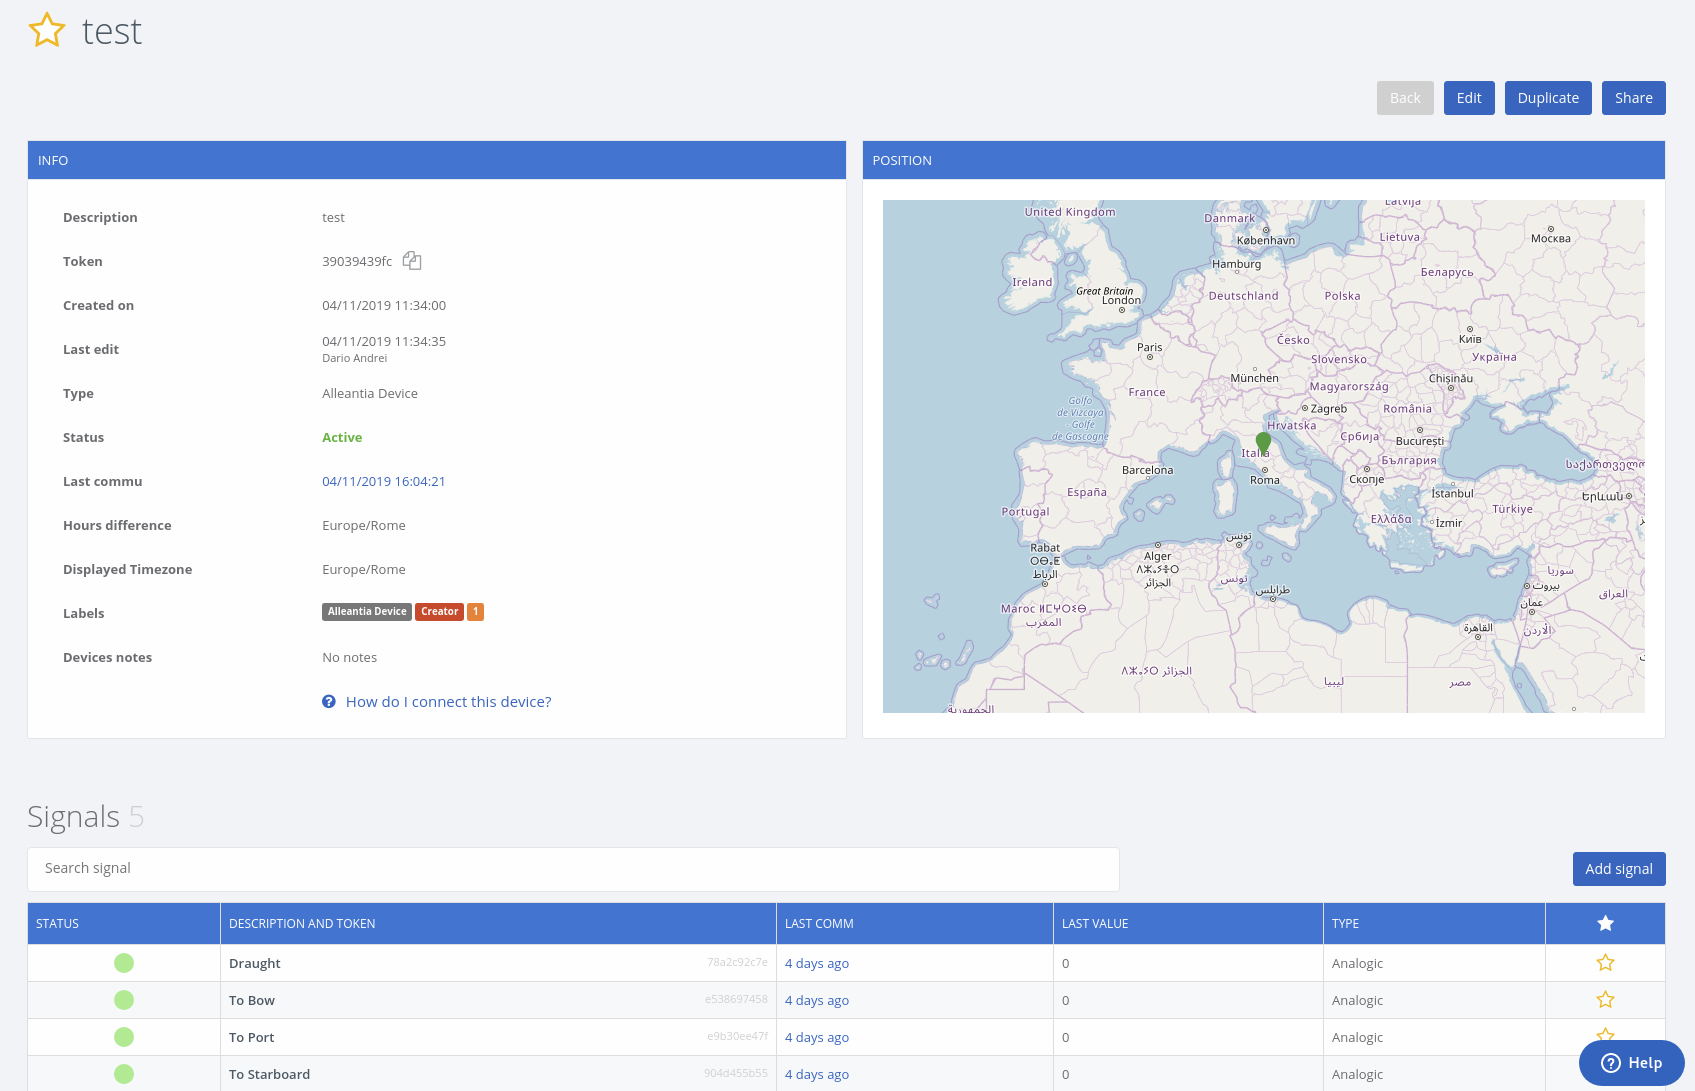Sort by Last Comm column header
This screenshot has width=1695, height=1091.
pyautogui.click(x=819, y=924)
